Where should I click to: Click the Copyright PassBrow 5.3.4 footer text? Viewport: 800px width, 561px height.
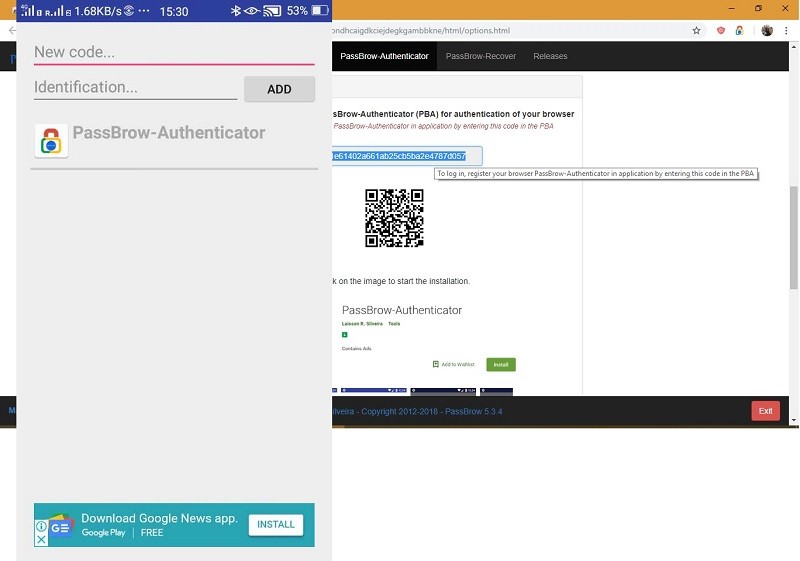(417, 412)
